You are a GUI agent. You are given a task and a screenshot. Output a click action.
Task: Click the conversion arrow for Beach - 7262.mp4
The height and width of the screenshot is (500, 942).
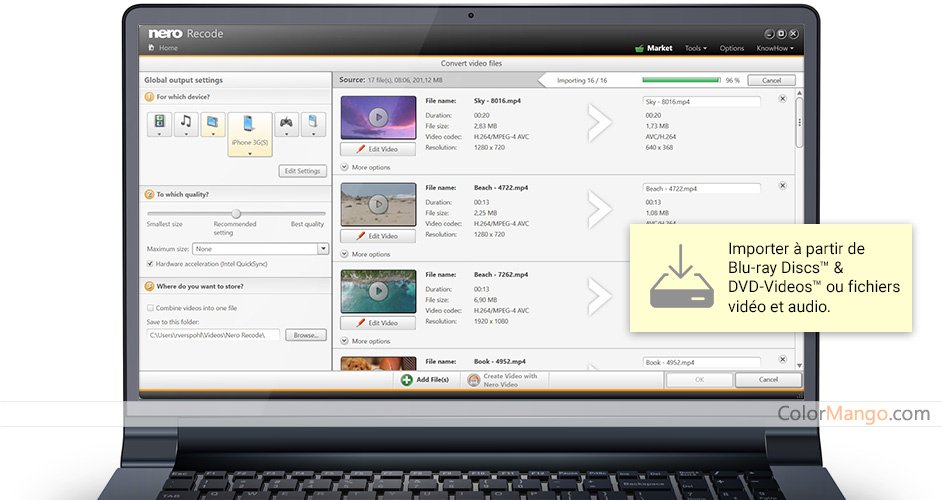tap(599, 296)
